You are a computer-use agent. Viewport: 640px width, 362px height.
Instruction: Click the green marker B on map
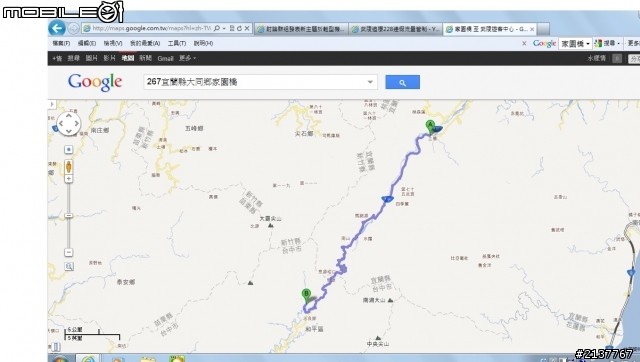306,296
